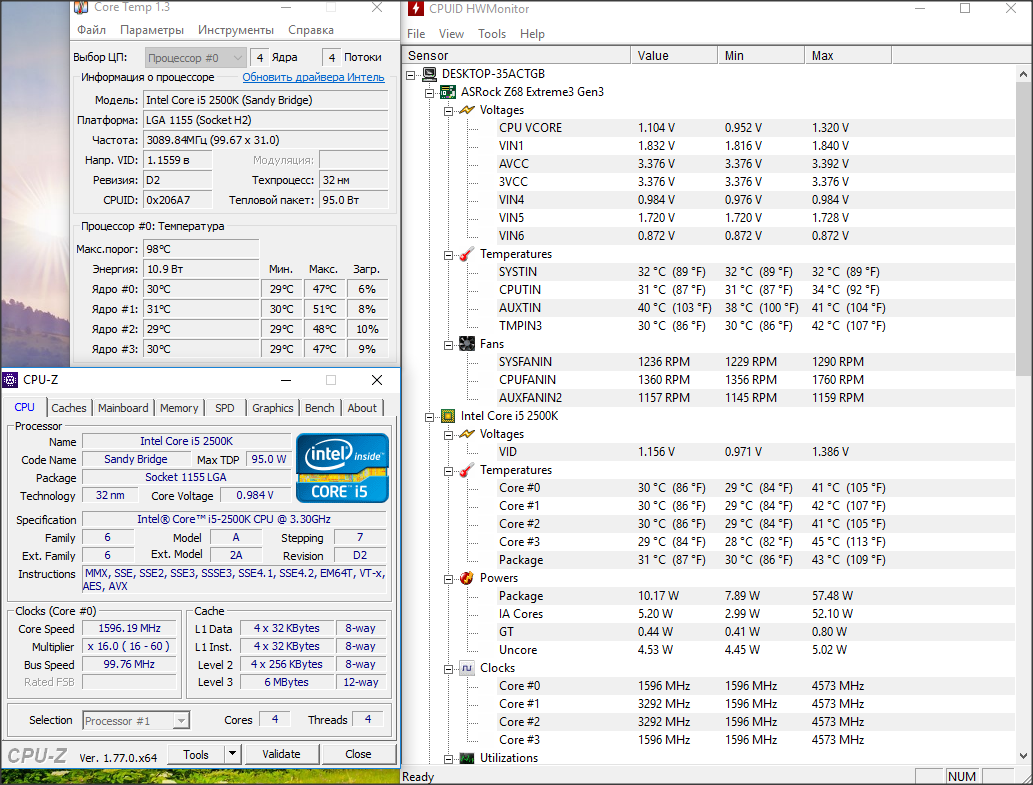
Task: Switch to the Graphics tab in CPU-Z
Action: (x=272, y=408)
